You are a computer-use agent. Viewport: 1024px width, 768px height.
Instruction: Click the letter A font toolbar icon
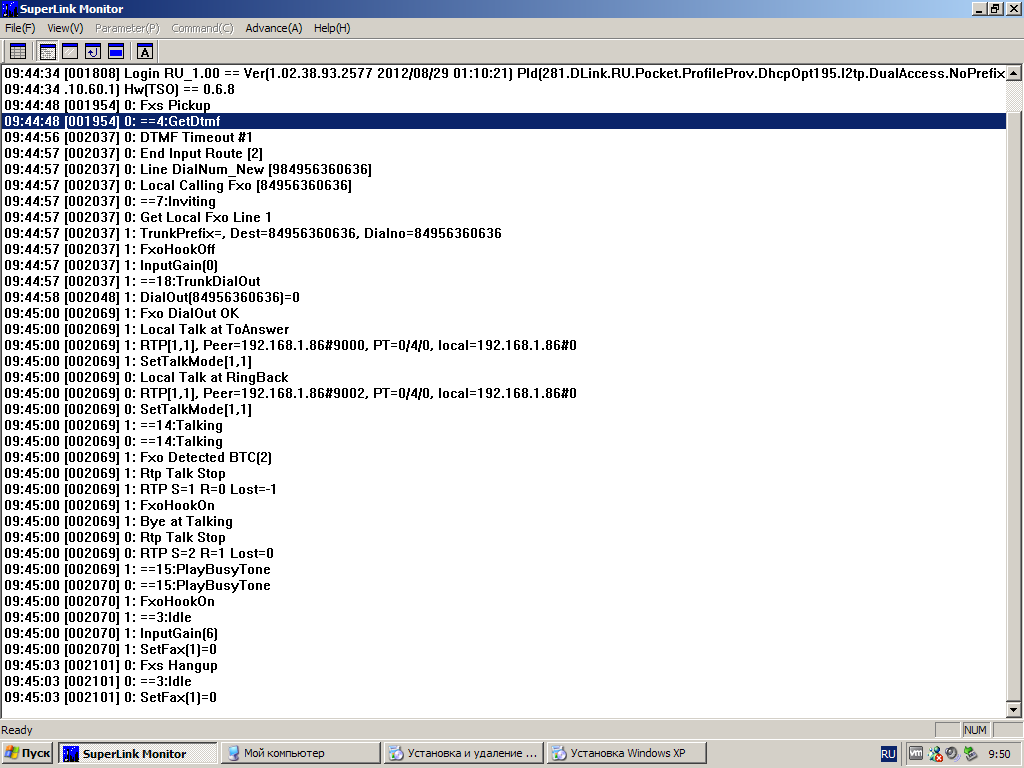[145, 51]
